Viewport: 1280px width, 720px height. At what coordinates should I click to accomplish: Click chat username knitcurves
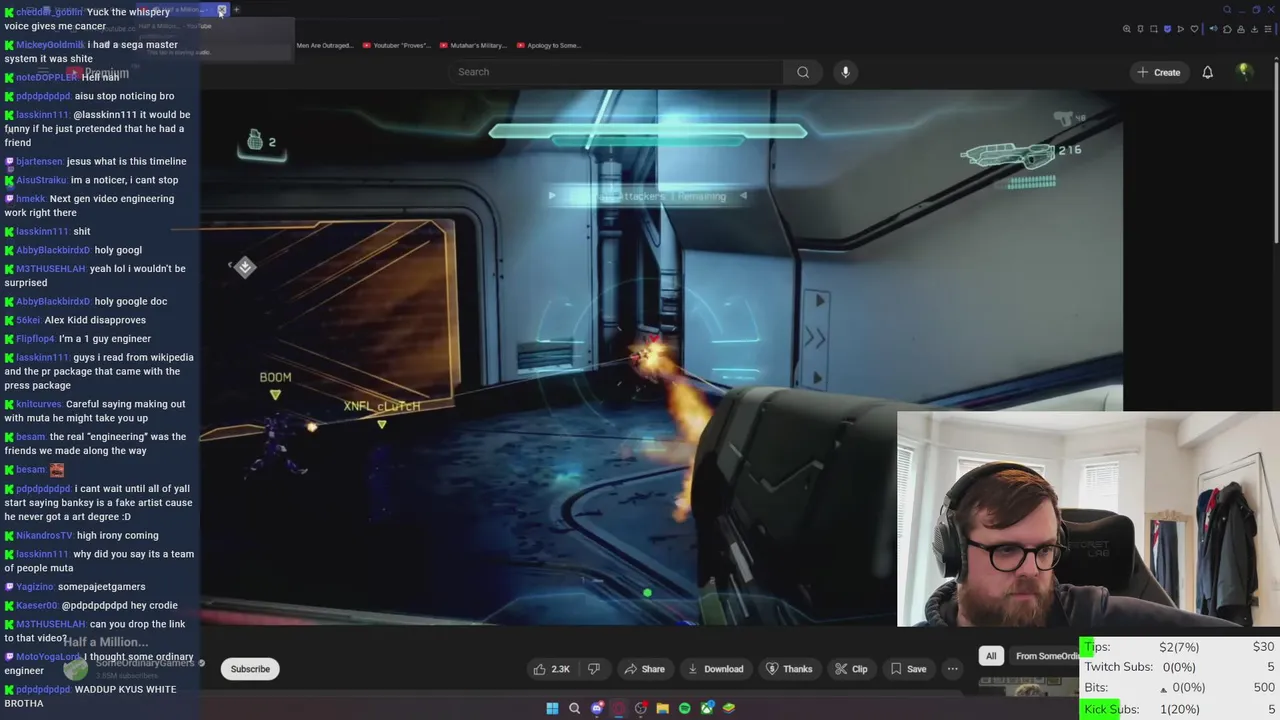(x=39, y=404)
